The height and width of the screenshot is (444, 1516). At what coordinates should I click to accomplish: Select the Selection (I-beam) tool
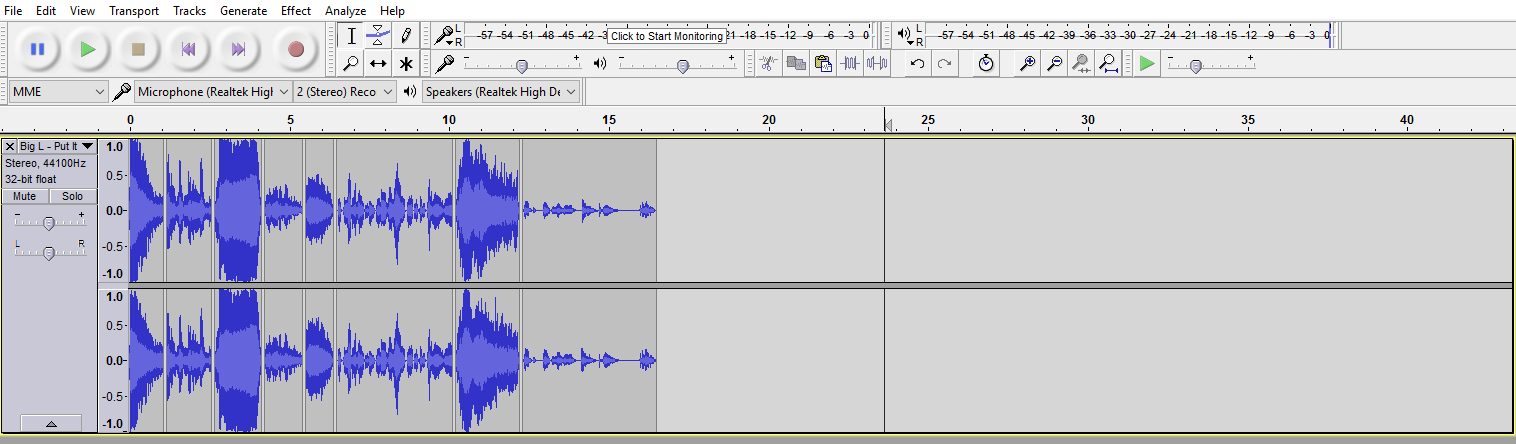tap(351, 36)
